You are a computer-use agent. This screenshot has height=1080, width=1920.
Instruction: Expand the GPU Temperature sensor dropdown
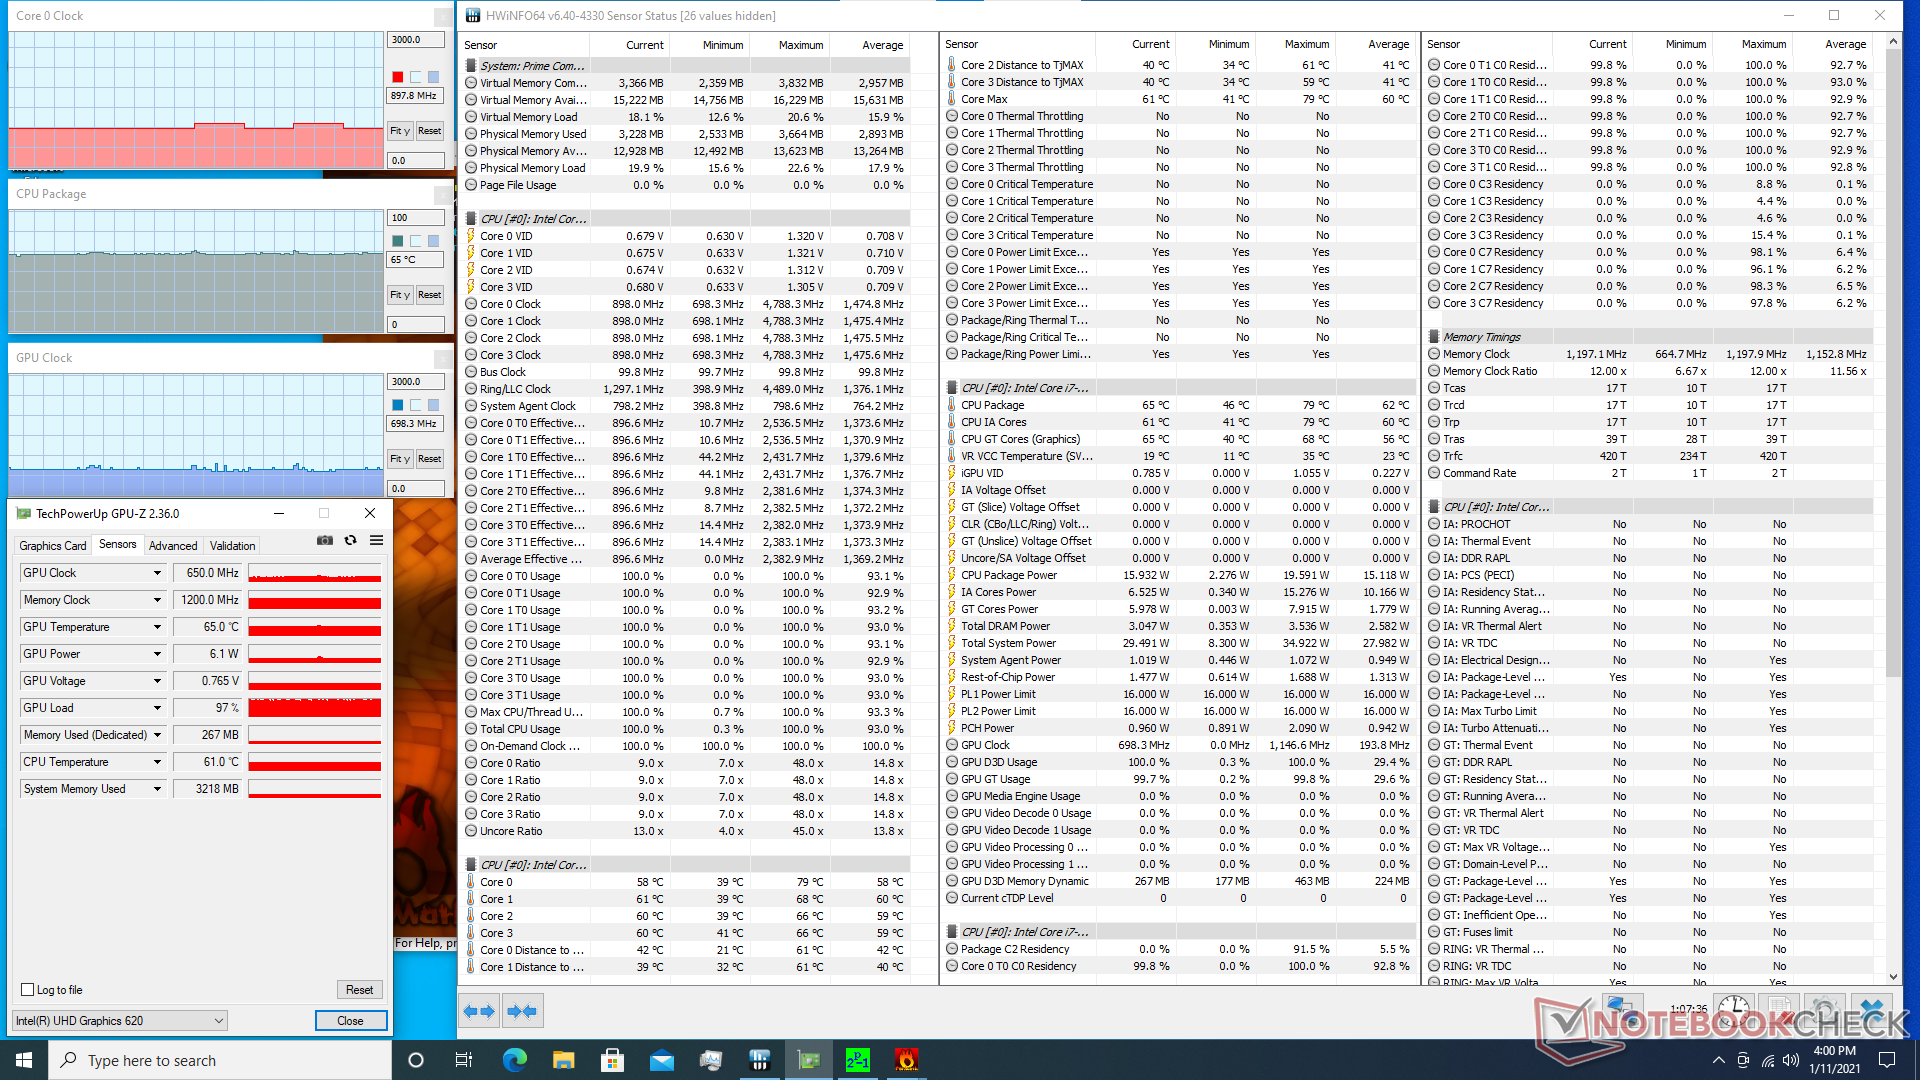[x=157, y=627]
